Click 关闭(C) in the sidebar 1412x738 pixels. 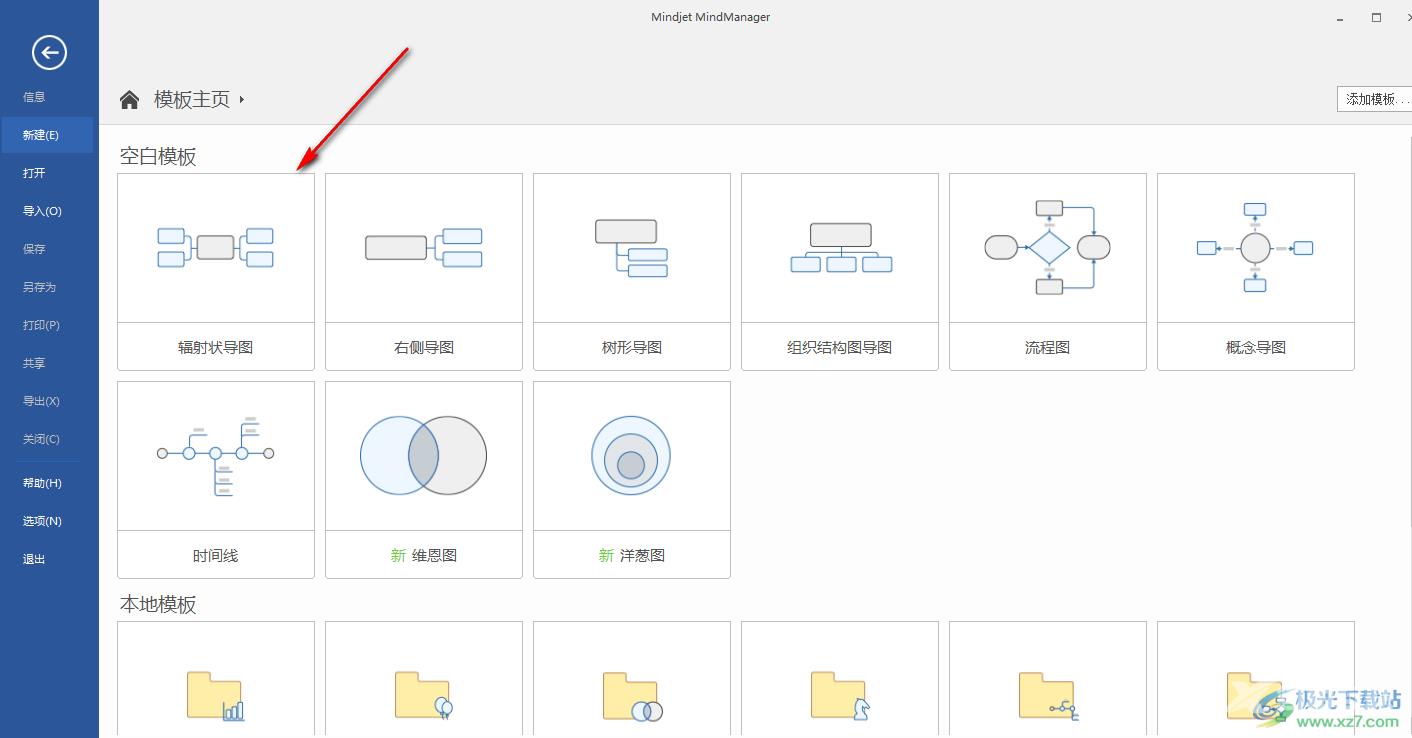(x=41, y=439)
